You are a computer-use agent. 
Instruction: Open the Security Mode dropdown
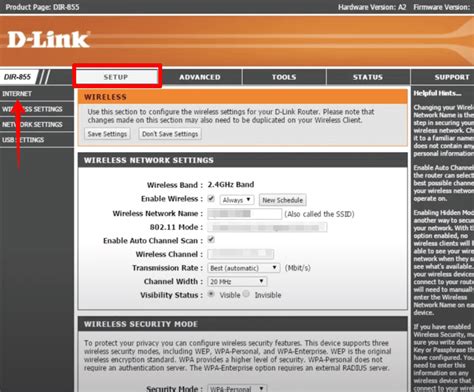[237, 388]
